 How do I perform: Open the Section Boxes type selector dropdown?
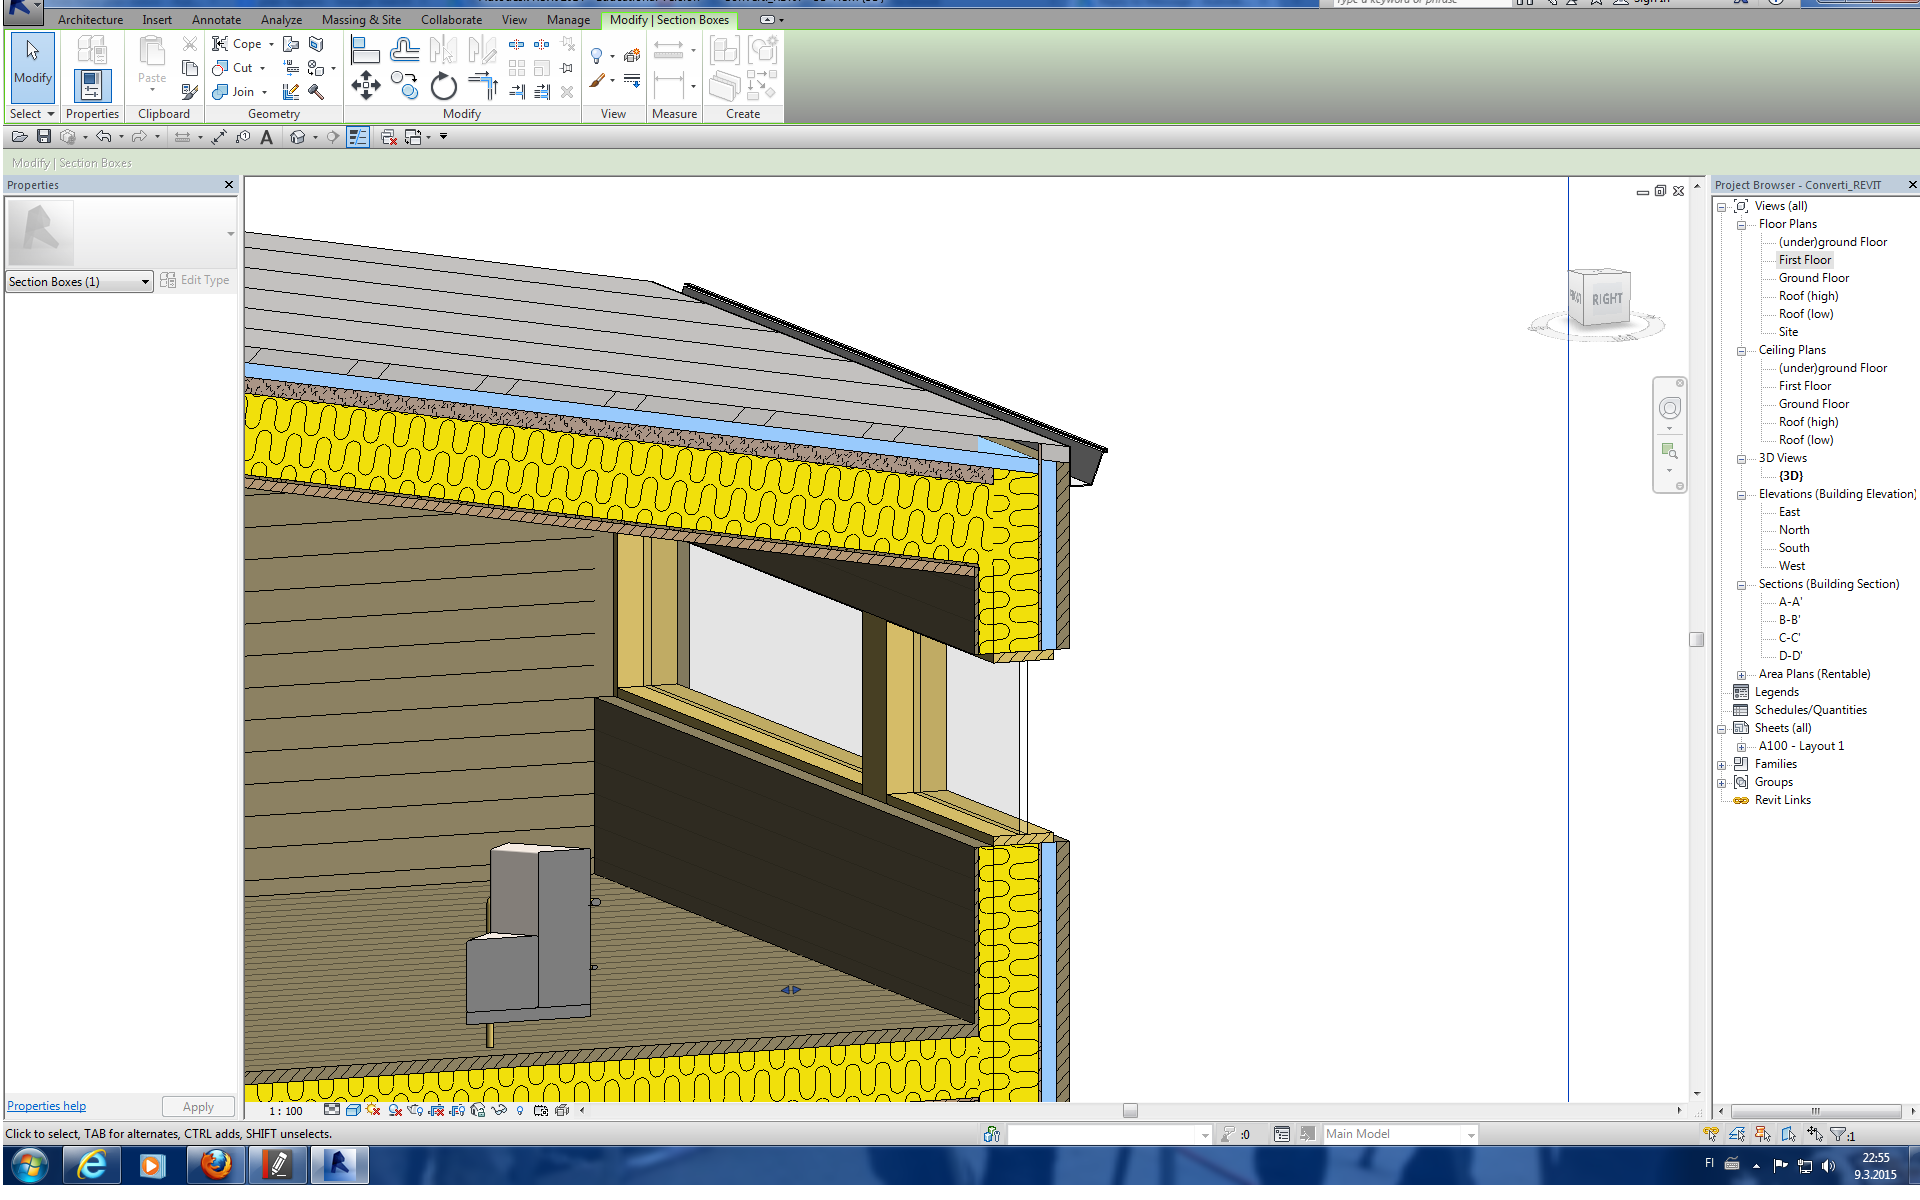coord(145,282)
